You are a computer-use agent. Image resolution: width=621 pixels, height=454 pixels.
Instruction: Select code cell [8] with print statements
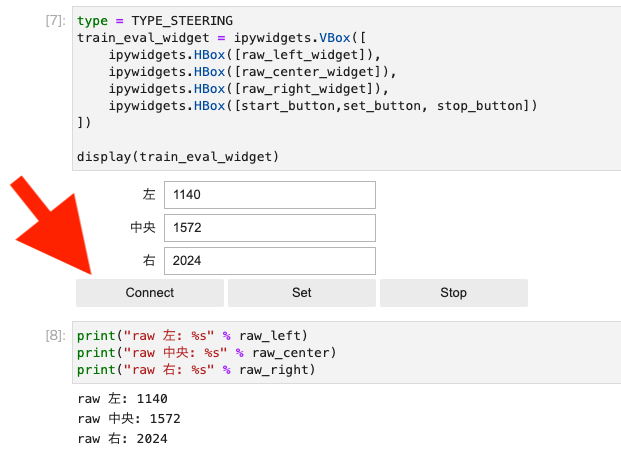tap(347, 353)
